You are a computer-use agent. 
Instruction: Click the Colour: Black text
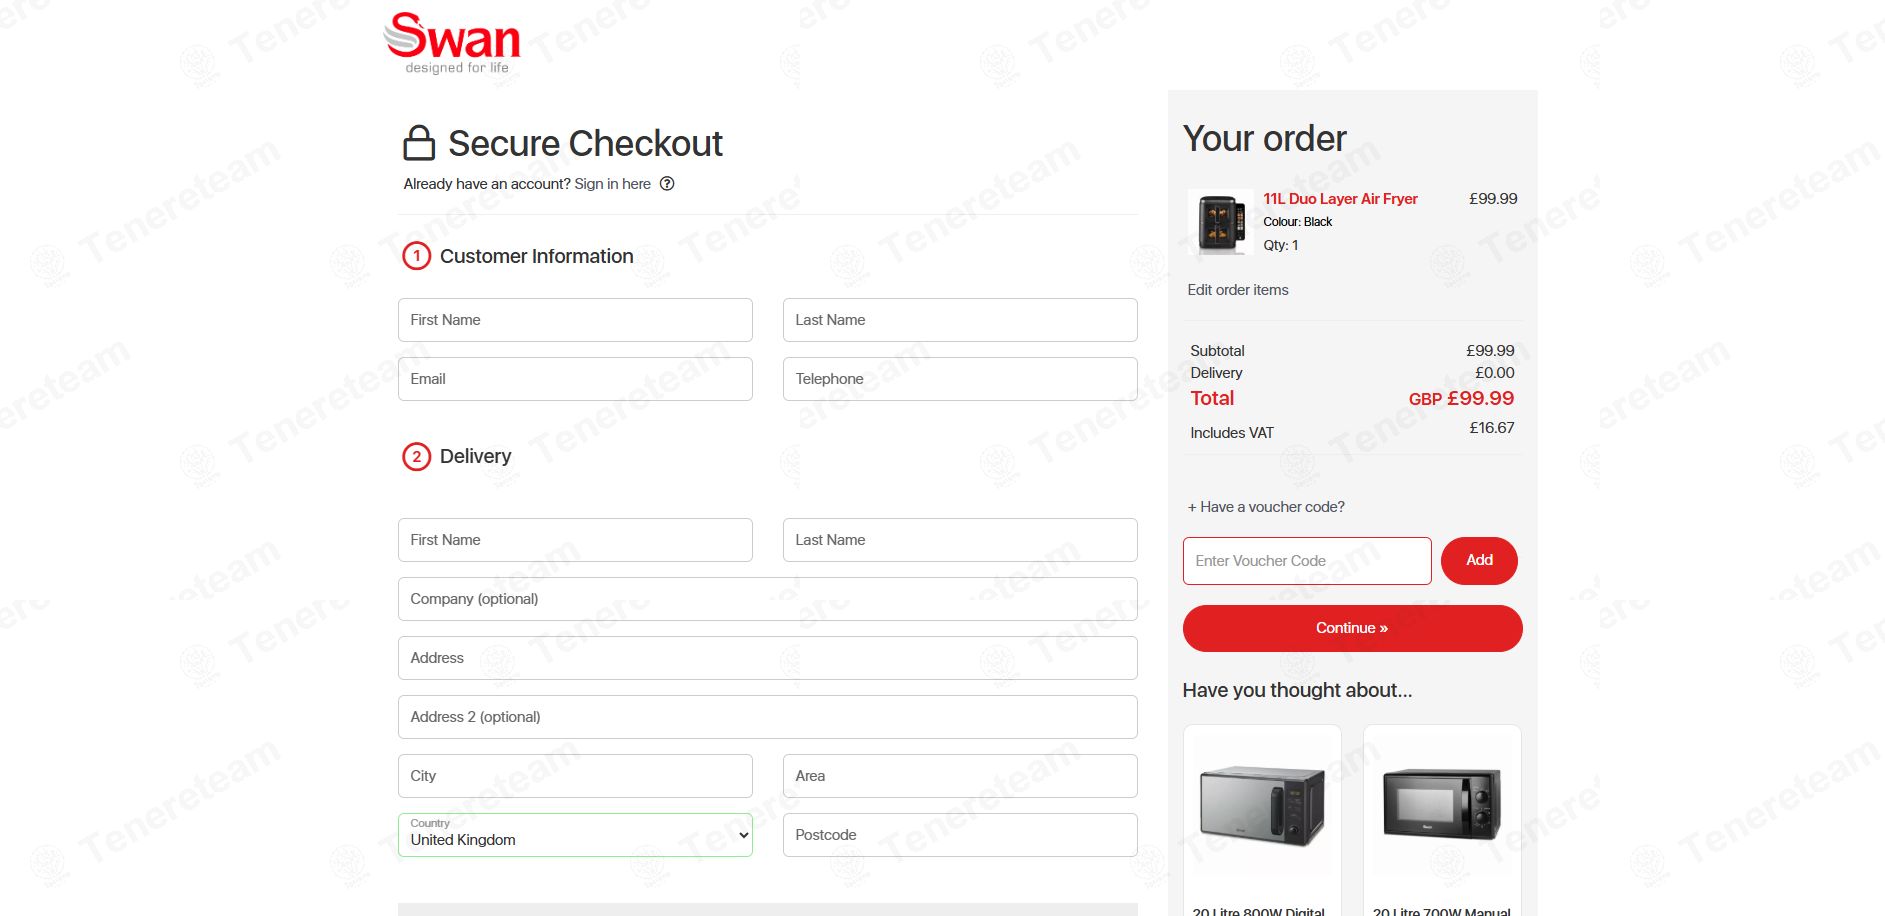click(1297, 222)
